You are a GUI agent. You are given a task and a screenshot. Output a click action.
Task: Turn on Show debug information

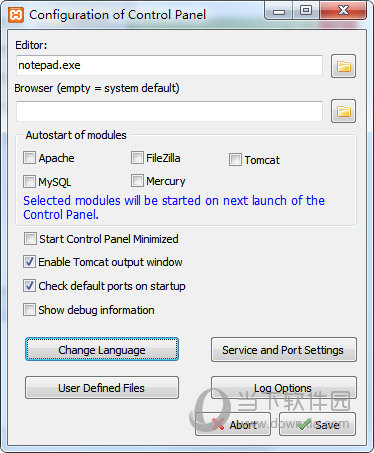(29, 310)
